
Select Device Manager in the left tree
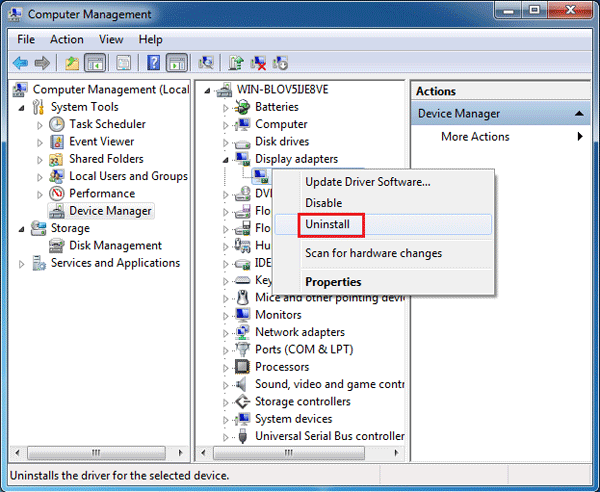[110, 211]
